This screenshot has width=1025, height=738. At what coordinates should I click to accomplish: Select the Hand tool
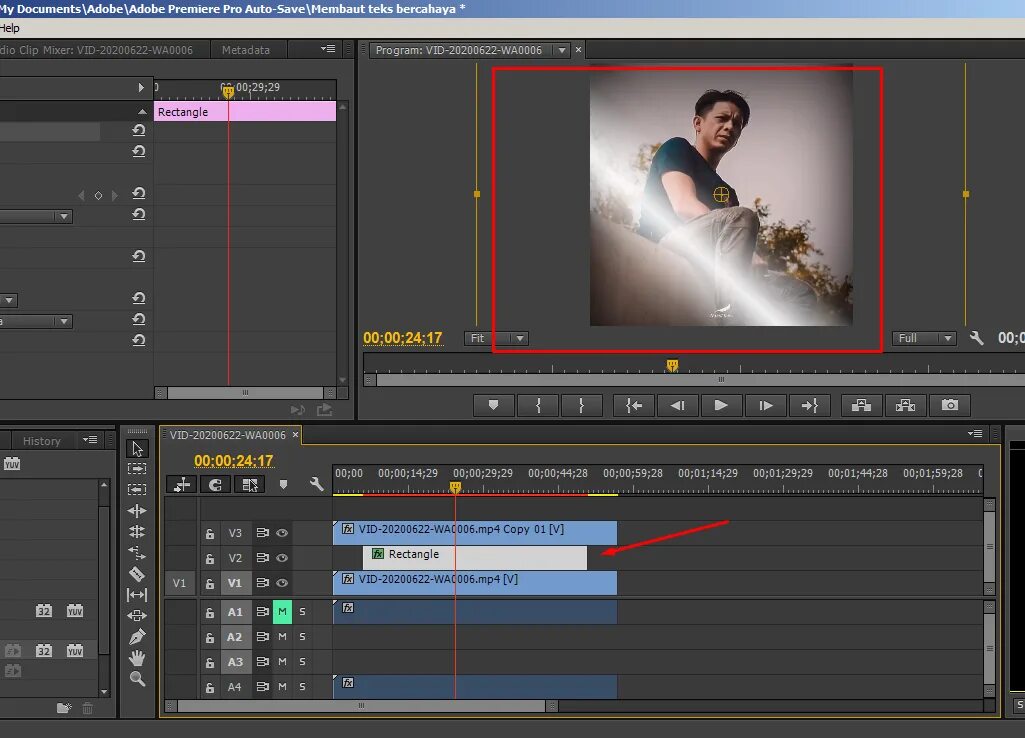(x=137, y=658)
